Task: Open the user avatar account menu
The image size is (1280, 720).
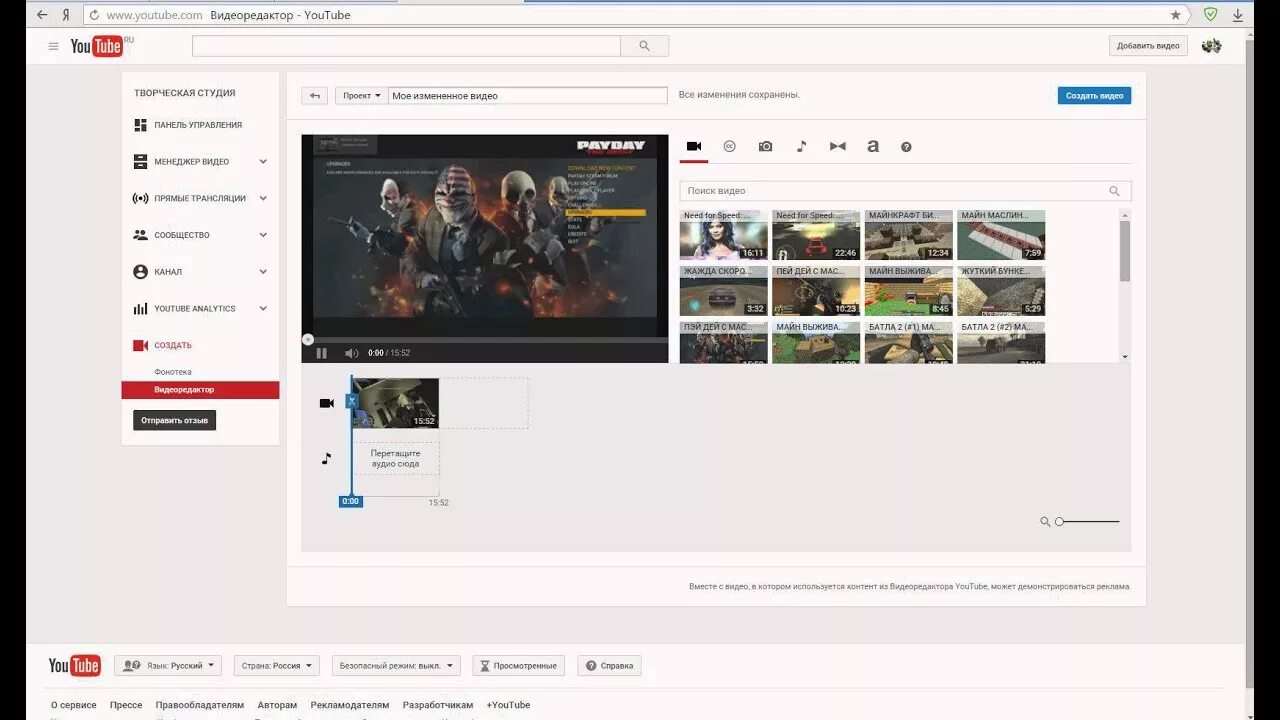Action: pos(1211,46)
